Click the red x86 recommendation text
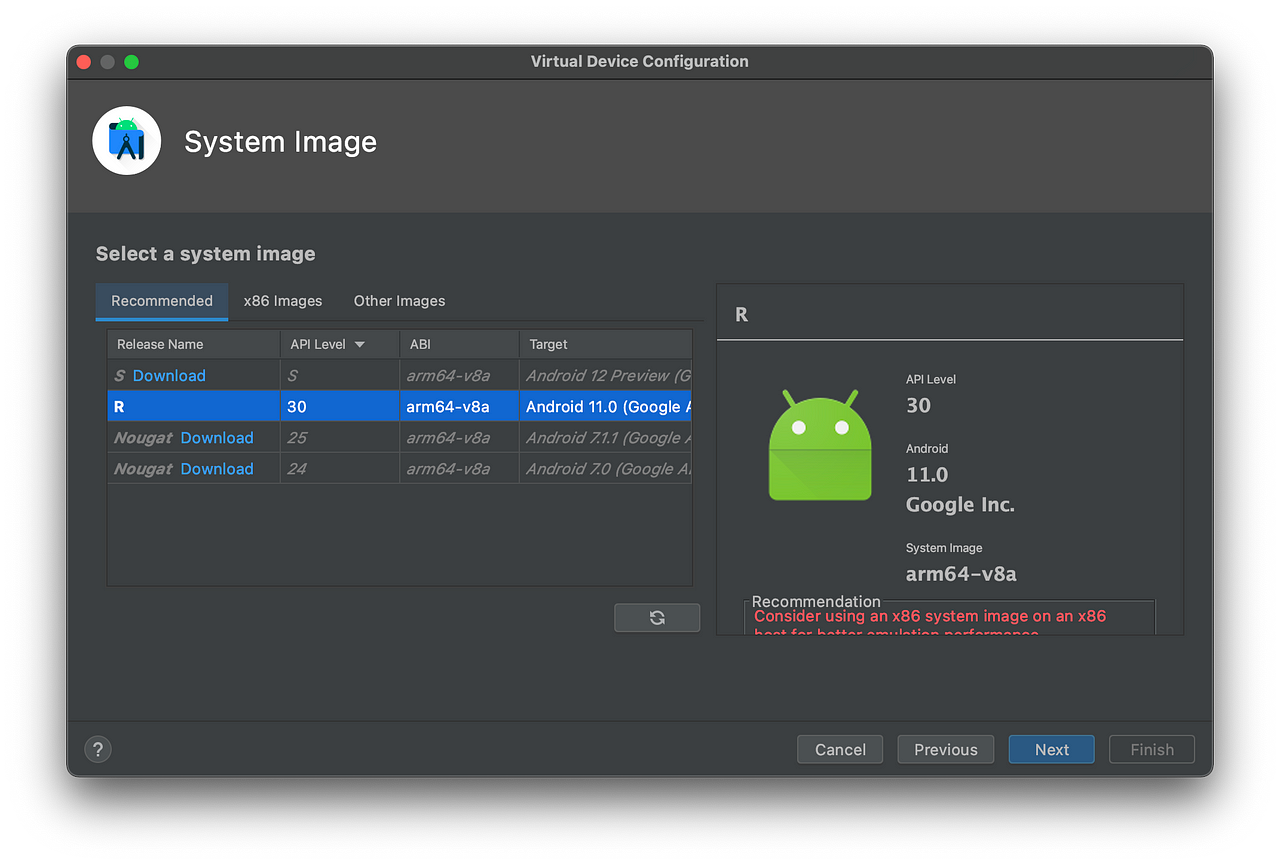The height and width of the screenshot is (865, 1280). [930, 622]
